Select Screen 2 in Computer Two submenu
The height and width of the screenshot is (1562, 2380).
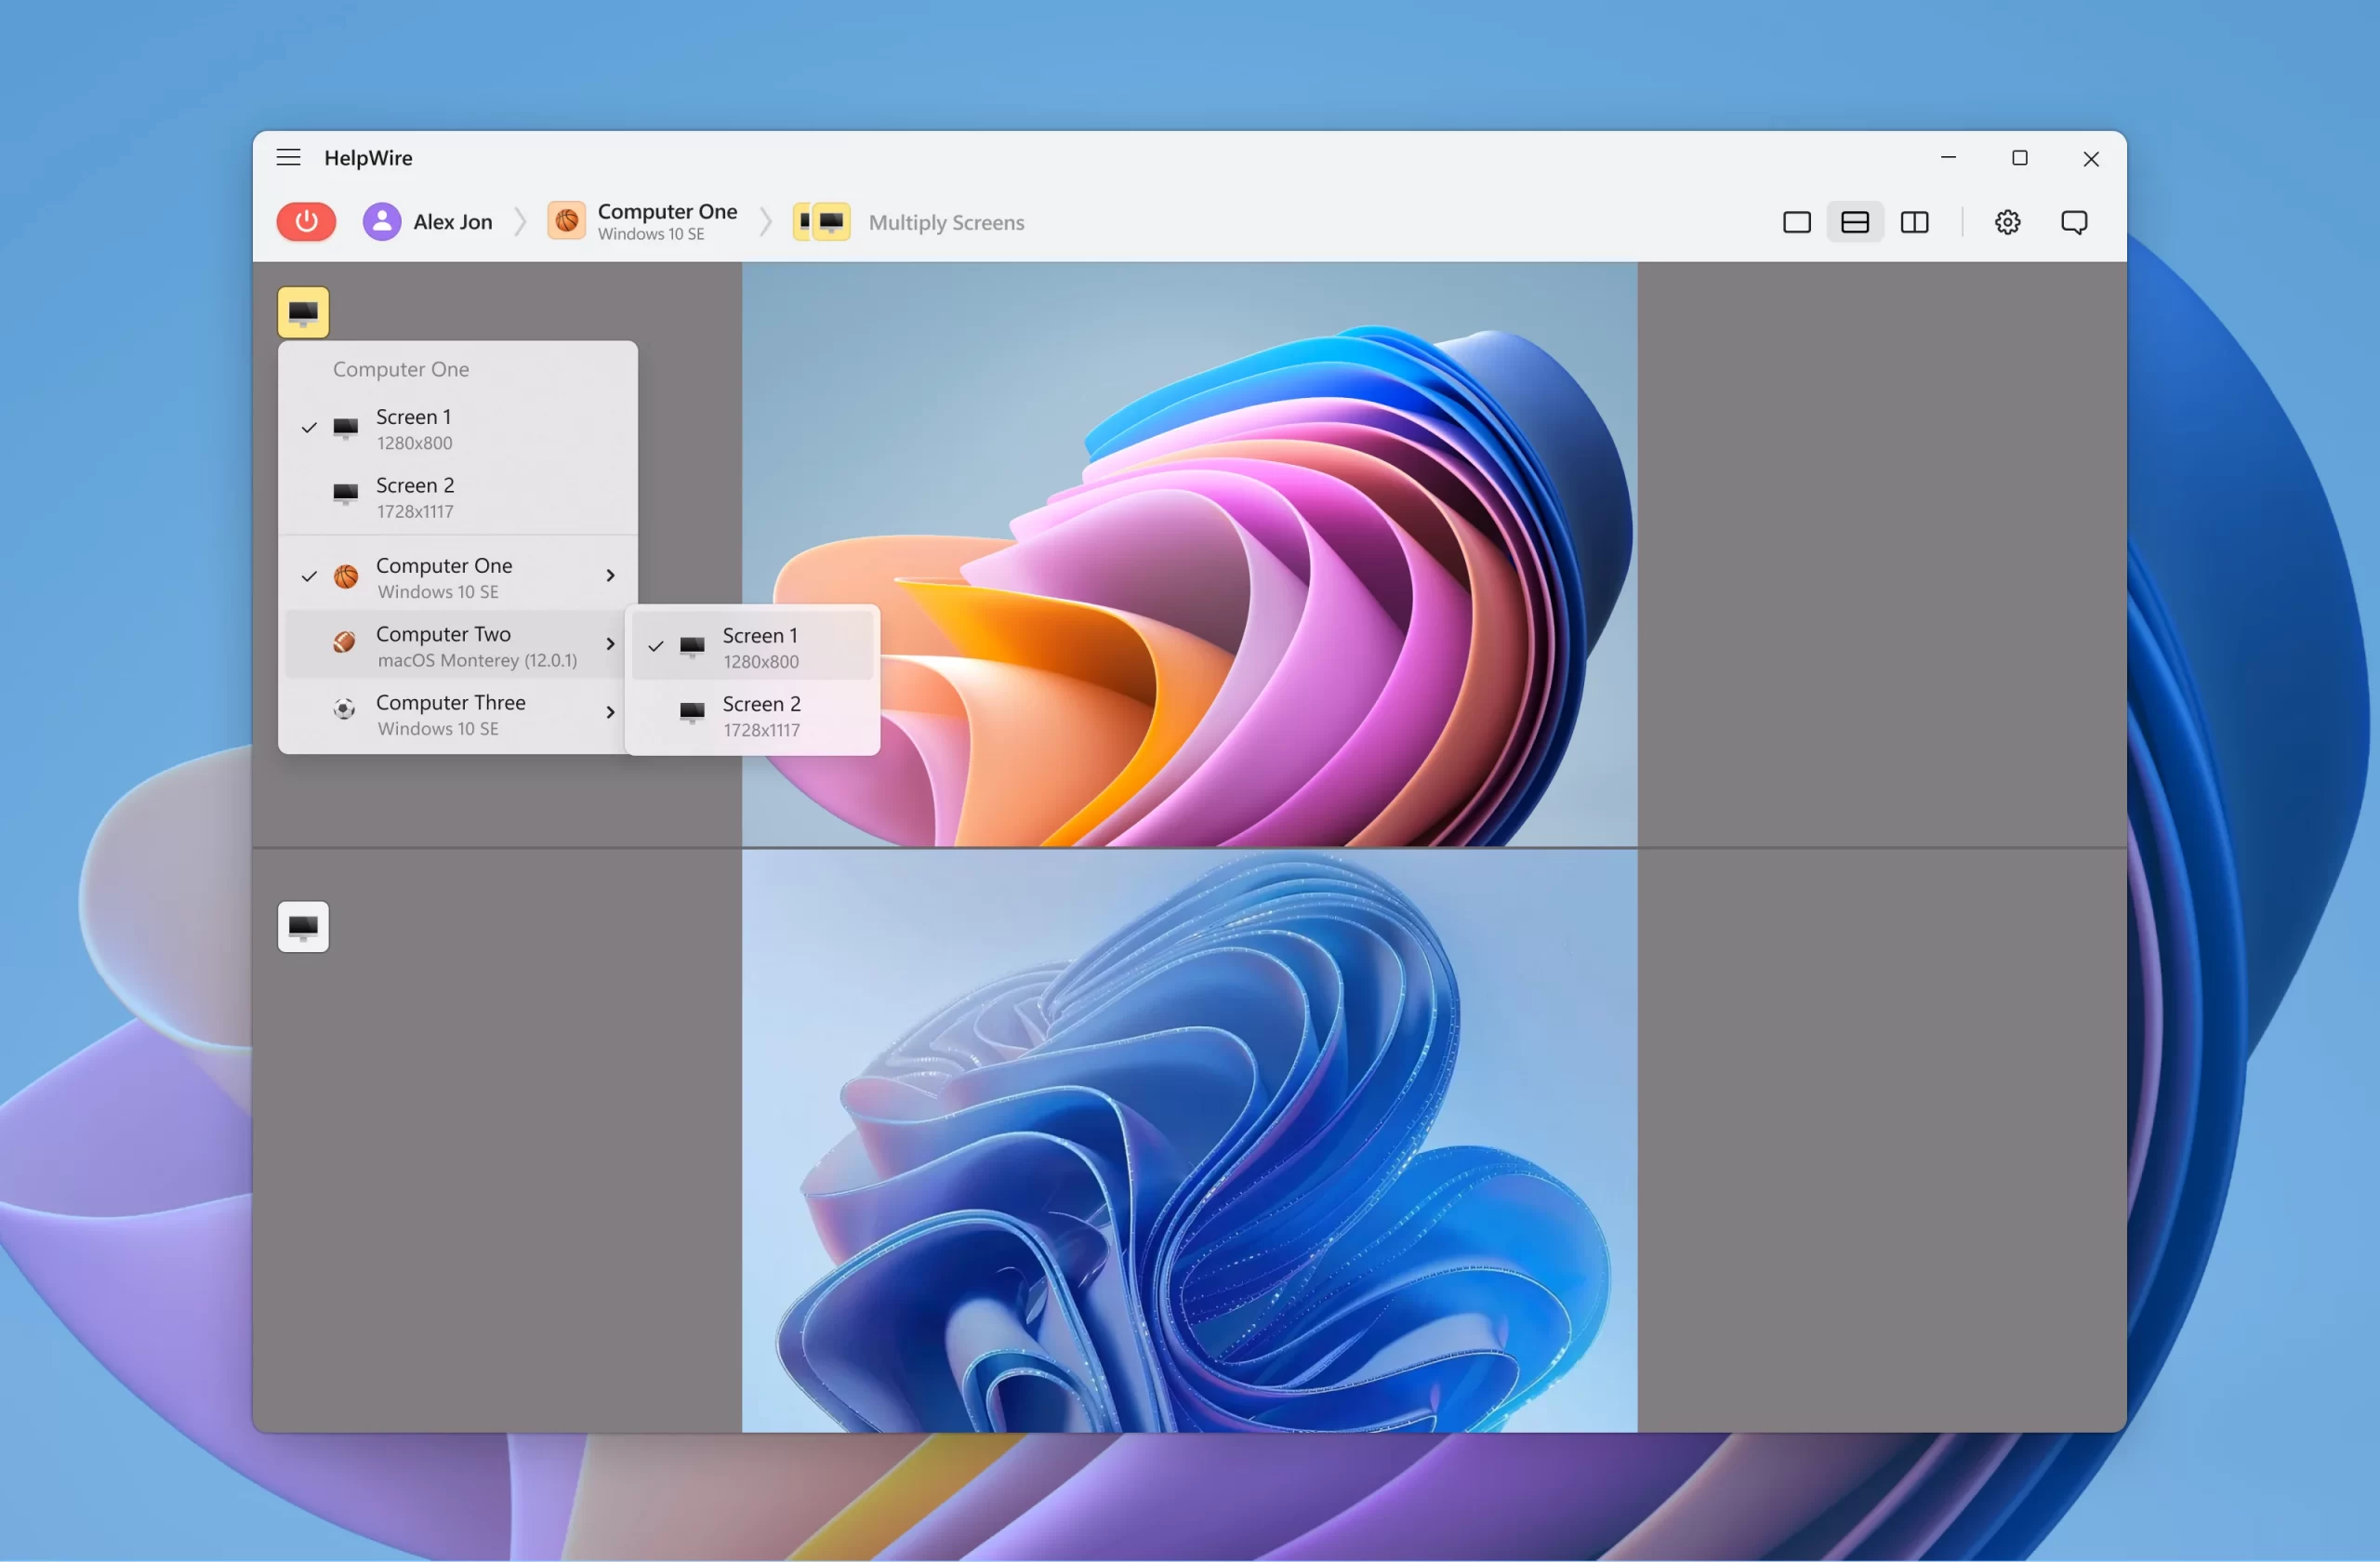752,715
